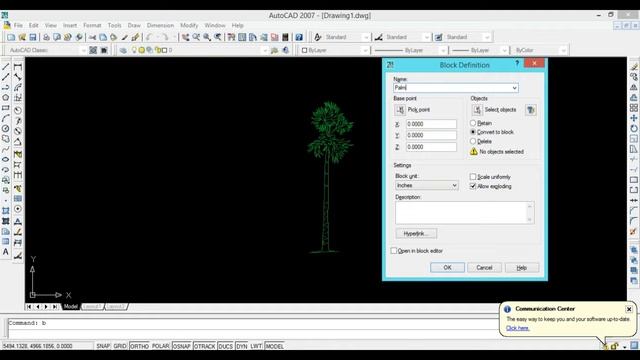Click the Description text area
The image size is (640, 360).
point(464,213)
